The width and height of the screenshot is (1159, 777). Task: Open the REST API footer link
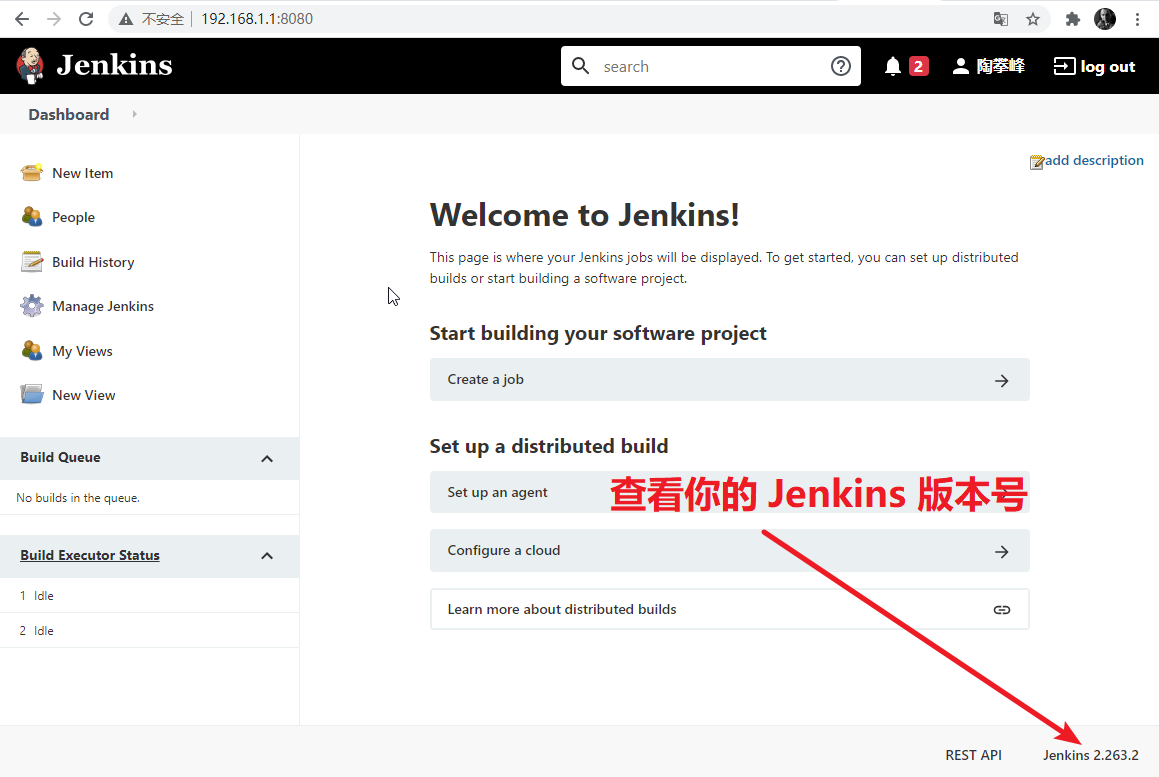pos(973,755)
